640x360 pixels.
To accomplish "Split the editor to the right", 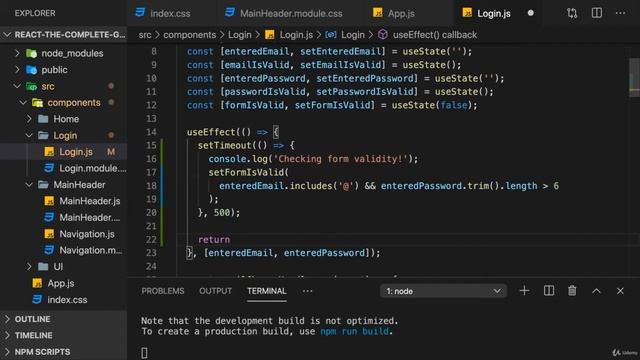I will pyautogui.click(x=596, y=13).
